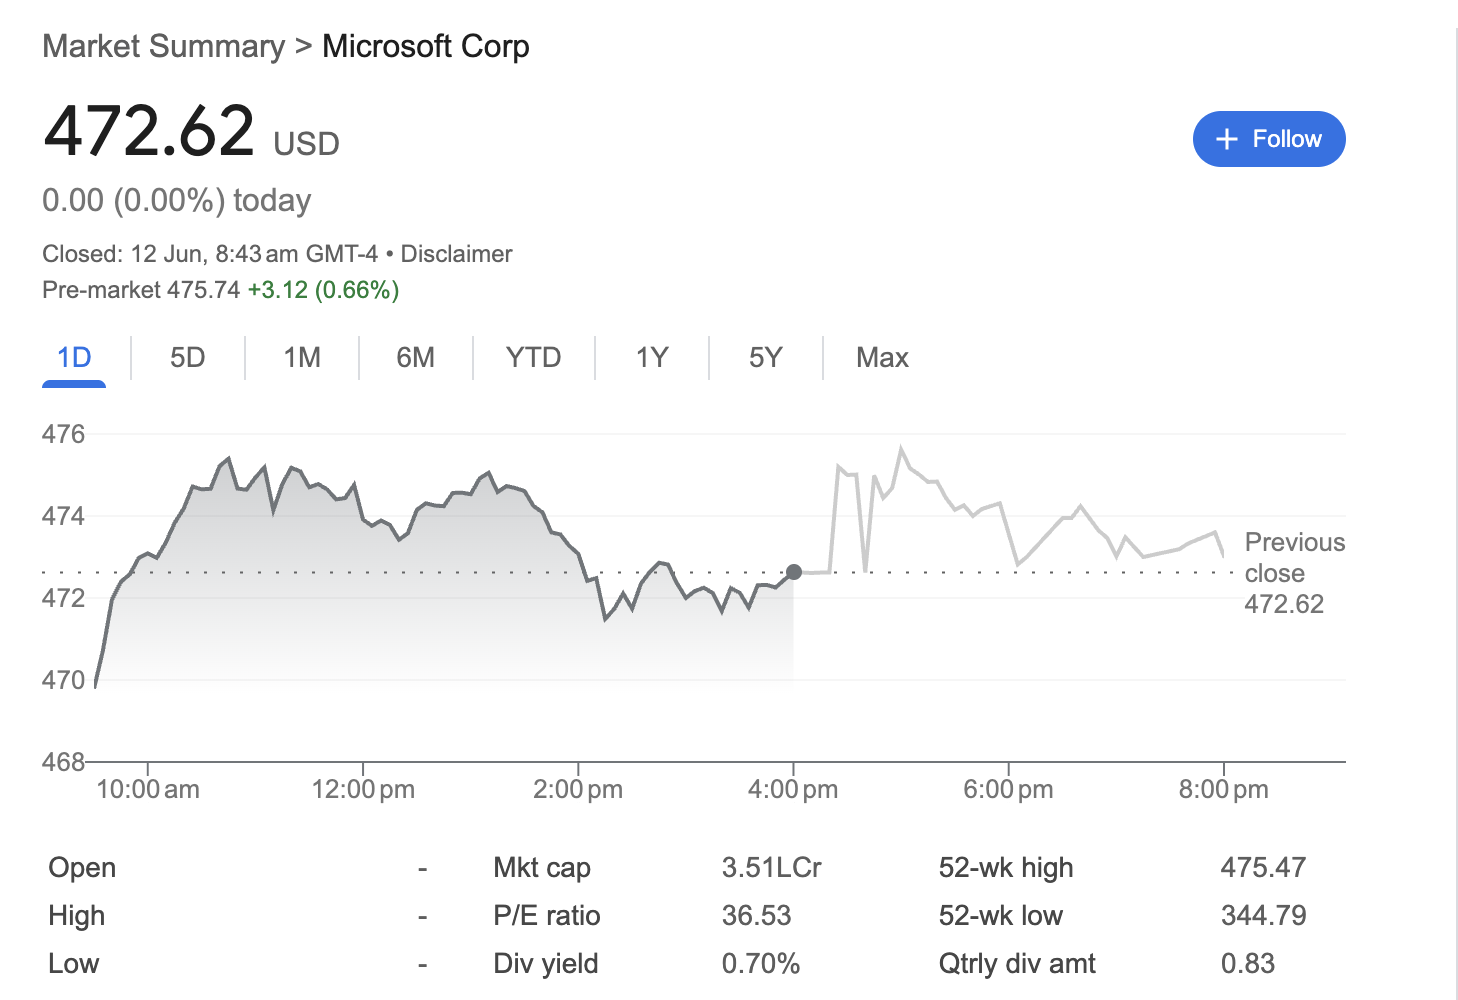Click the Open label in stats table
The height and width of the screenshot is (1000, 1458).
(82, 867)
